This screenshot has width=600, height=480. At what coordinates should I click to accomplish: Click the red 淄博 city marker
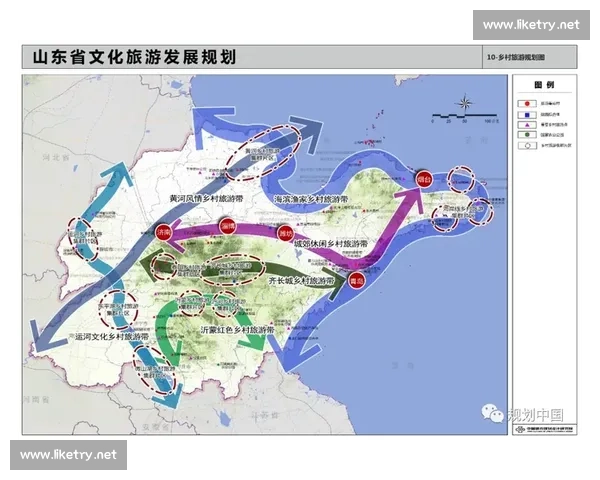pyautogui.click(x=228, y=226)
